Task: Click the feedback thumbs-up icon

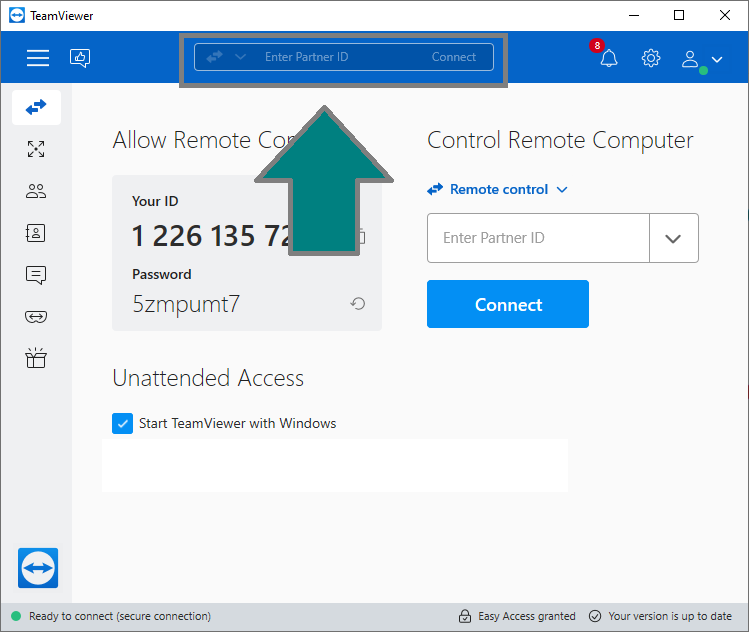Action: pyautogui.click(x=80, y=58)
